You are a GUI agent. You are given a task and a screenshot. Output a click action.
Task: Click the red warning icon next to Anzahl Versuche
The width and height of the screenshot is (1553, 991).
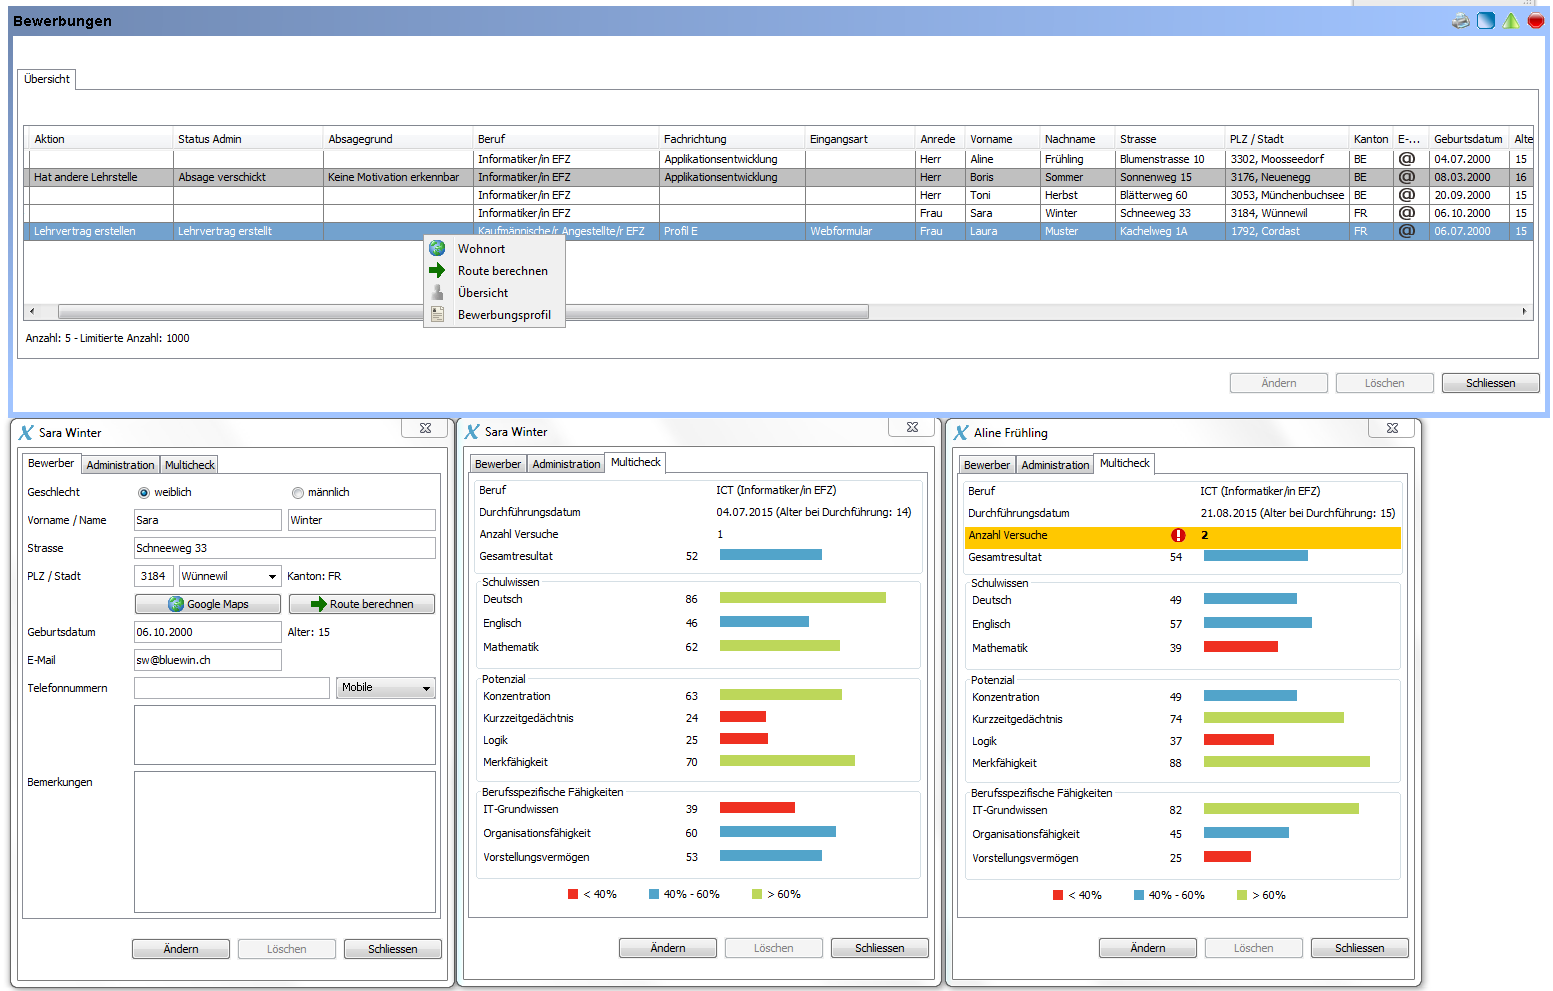1178,536
